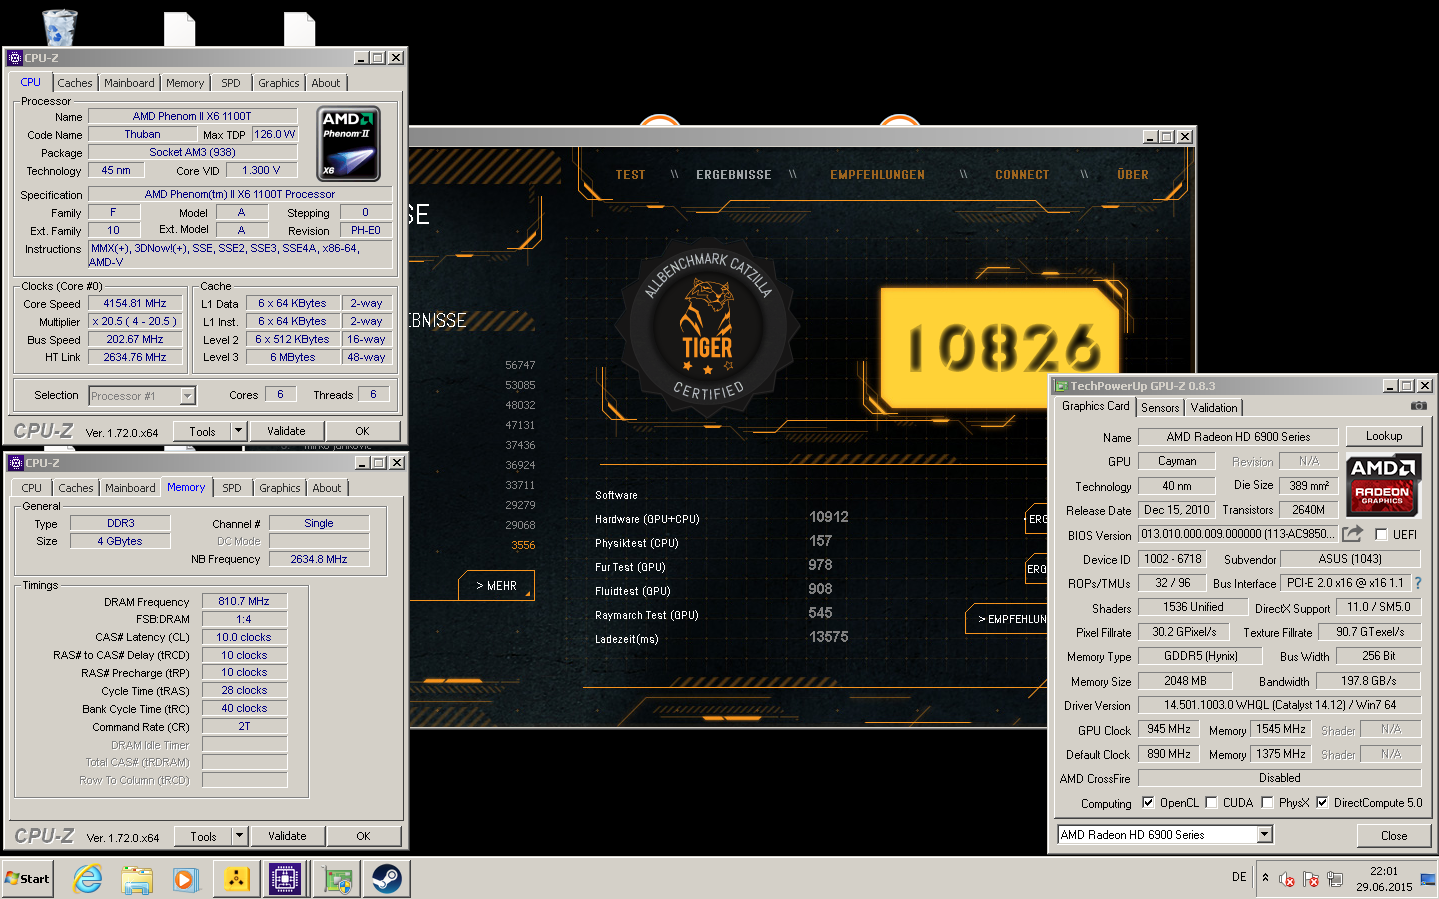The width and height of the screenshot is (1439, 899).
Task: Click the yellow Catzilla taskbar icon
Action: (236, 879)
